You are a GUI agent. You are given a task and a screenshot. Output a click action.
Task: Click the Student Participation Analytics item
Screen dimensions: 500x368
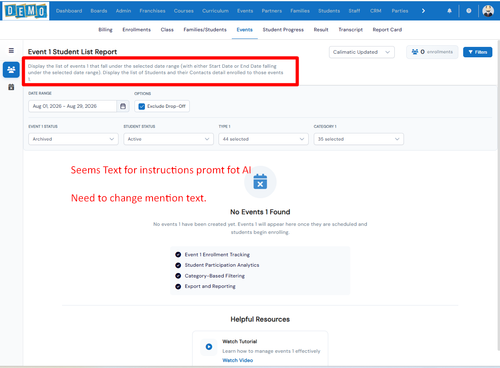222,265
